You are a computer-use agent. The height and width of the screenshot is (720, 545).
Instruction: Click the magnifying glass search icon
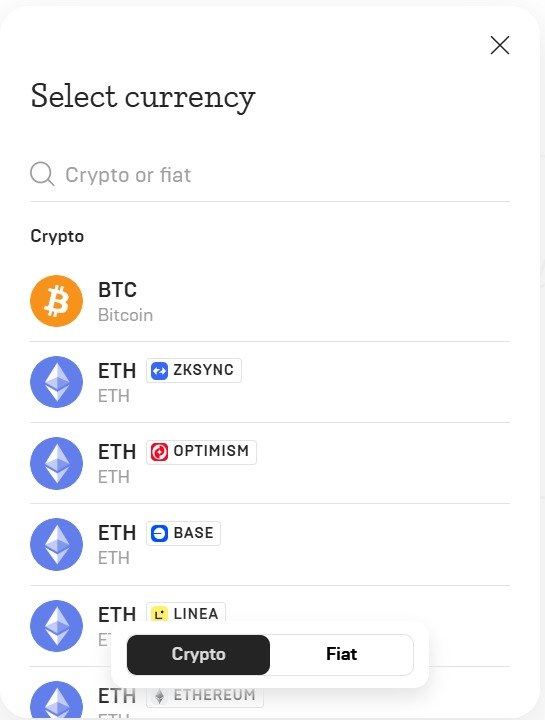(42, 174)
